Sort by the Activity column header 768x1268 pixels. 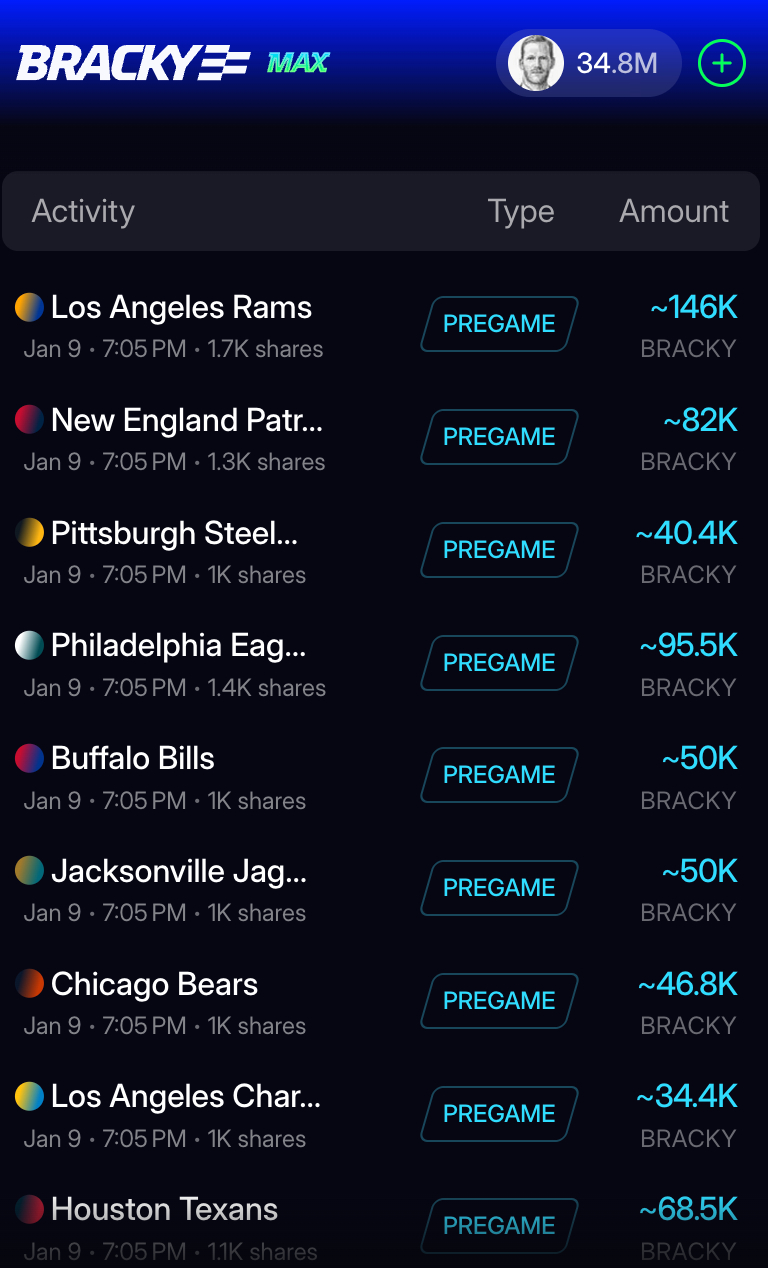click(83, 211)
